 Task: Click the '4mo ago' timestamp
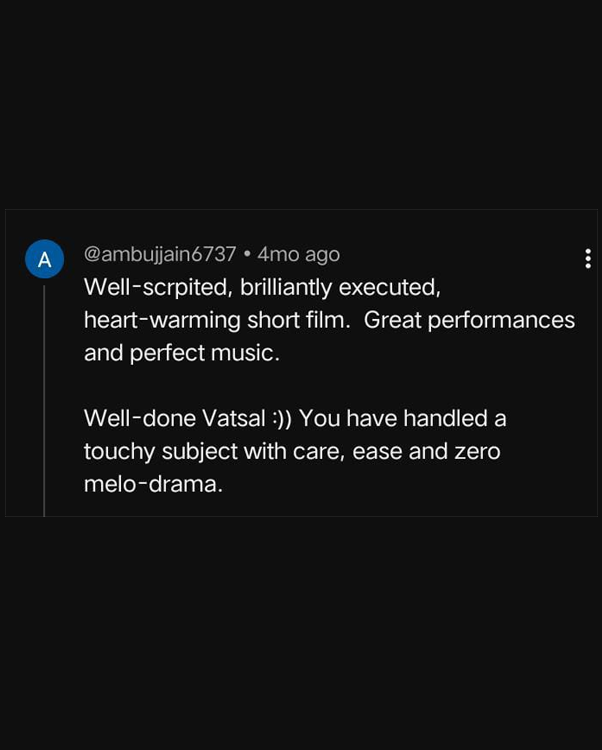(298, 254)
